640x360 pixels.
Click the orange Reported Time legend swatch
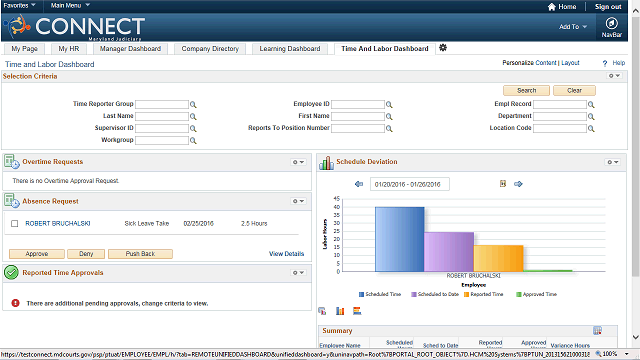pyautogui.click(x=466, y=294)
